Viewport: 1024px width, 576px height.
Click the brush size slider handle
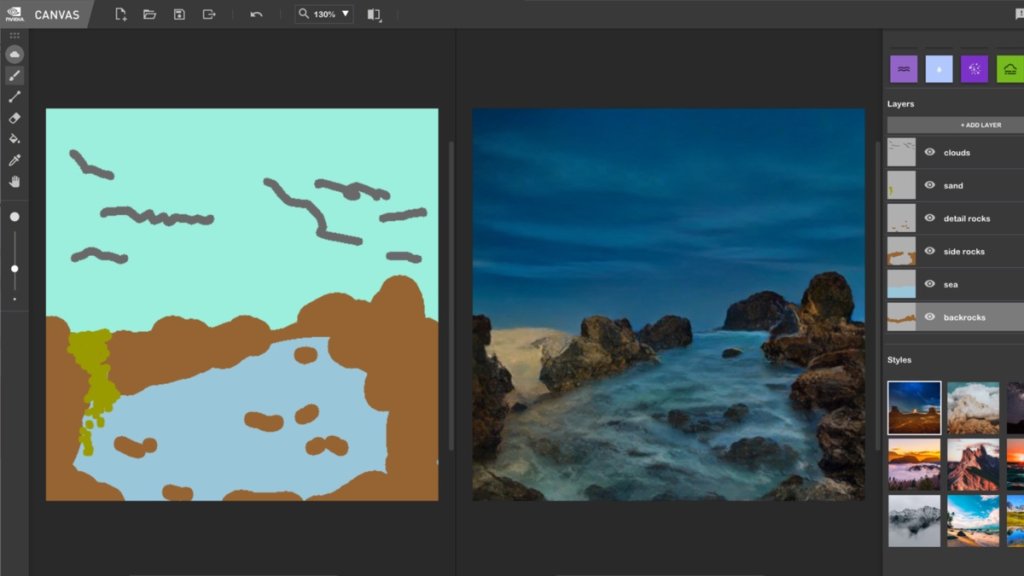pos(14,269)
